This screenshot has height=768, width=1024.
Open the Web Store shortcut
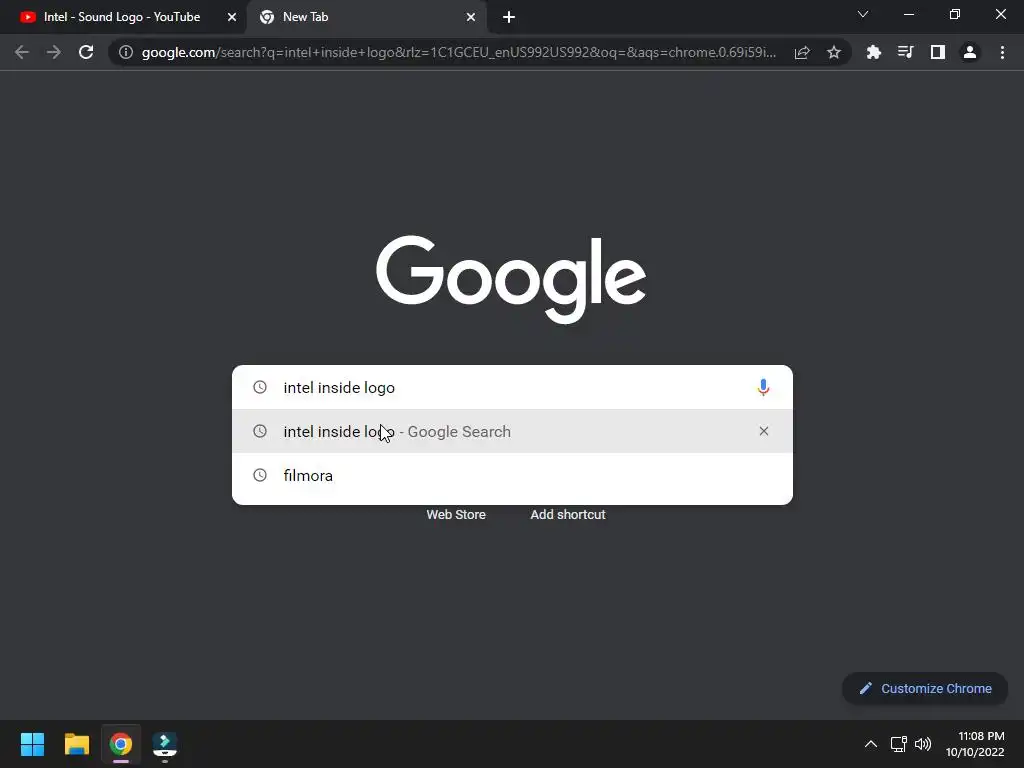(456, 515)
